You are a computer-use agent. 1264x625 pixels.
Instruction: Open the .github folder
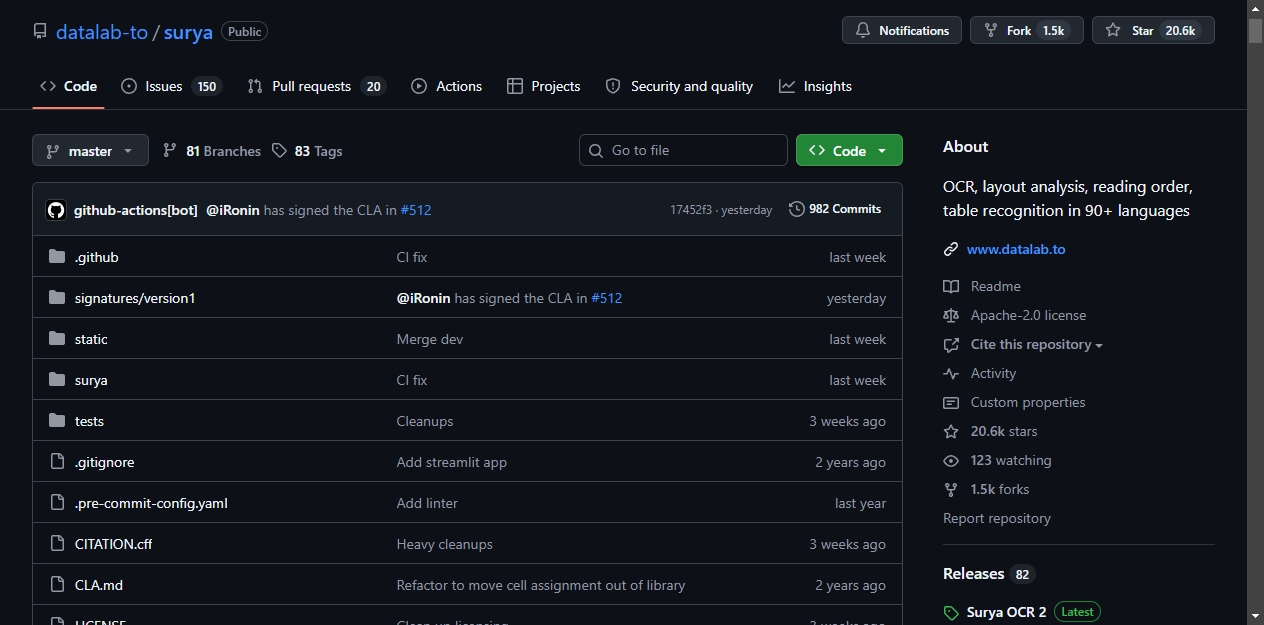97,257
